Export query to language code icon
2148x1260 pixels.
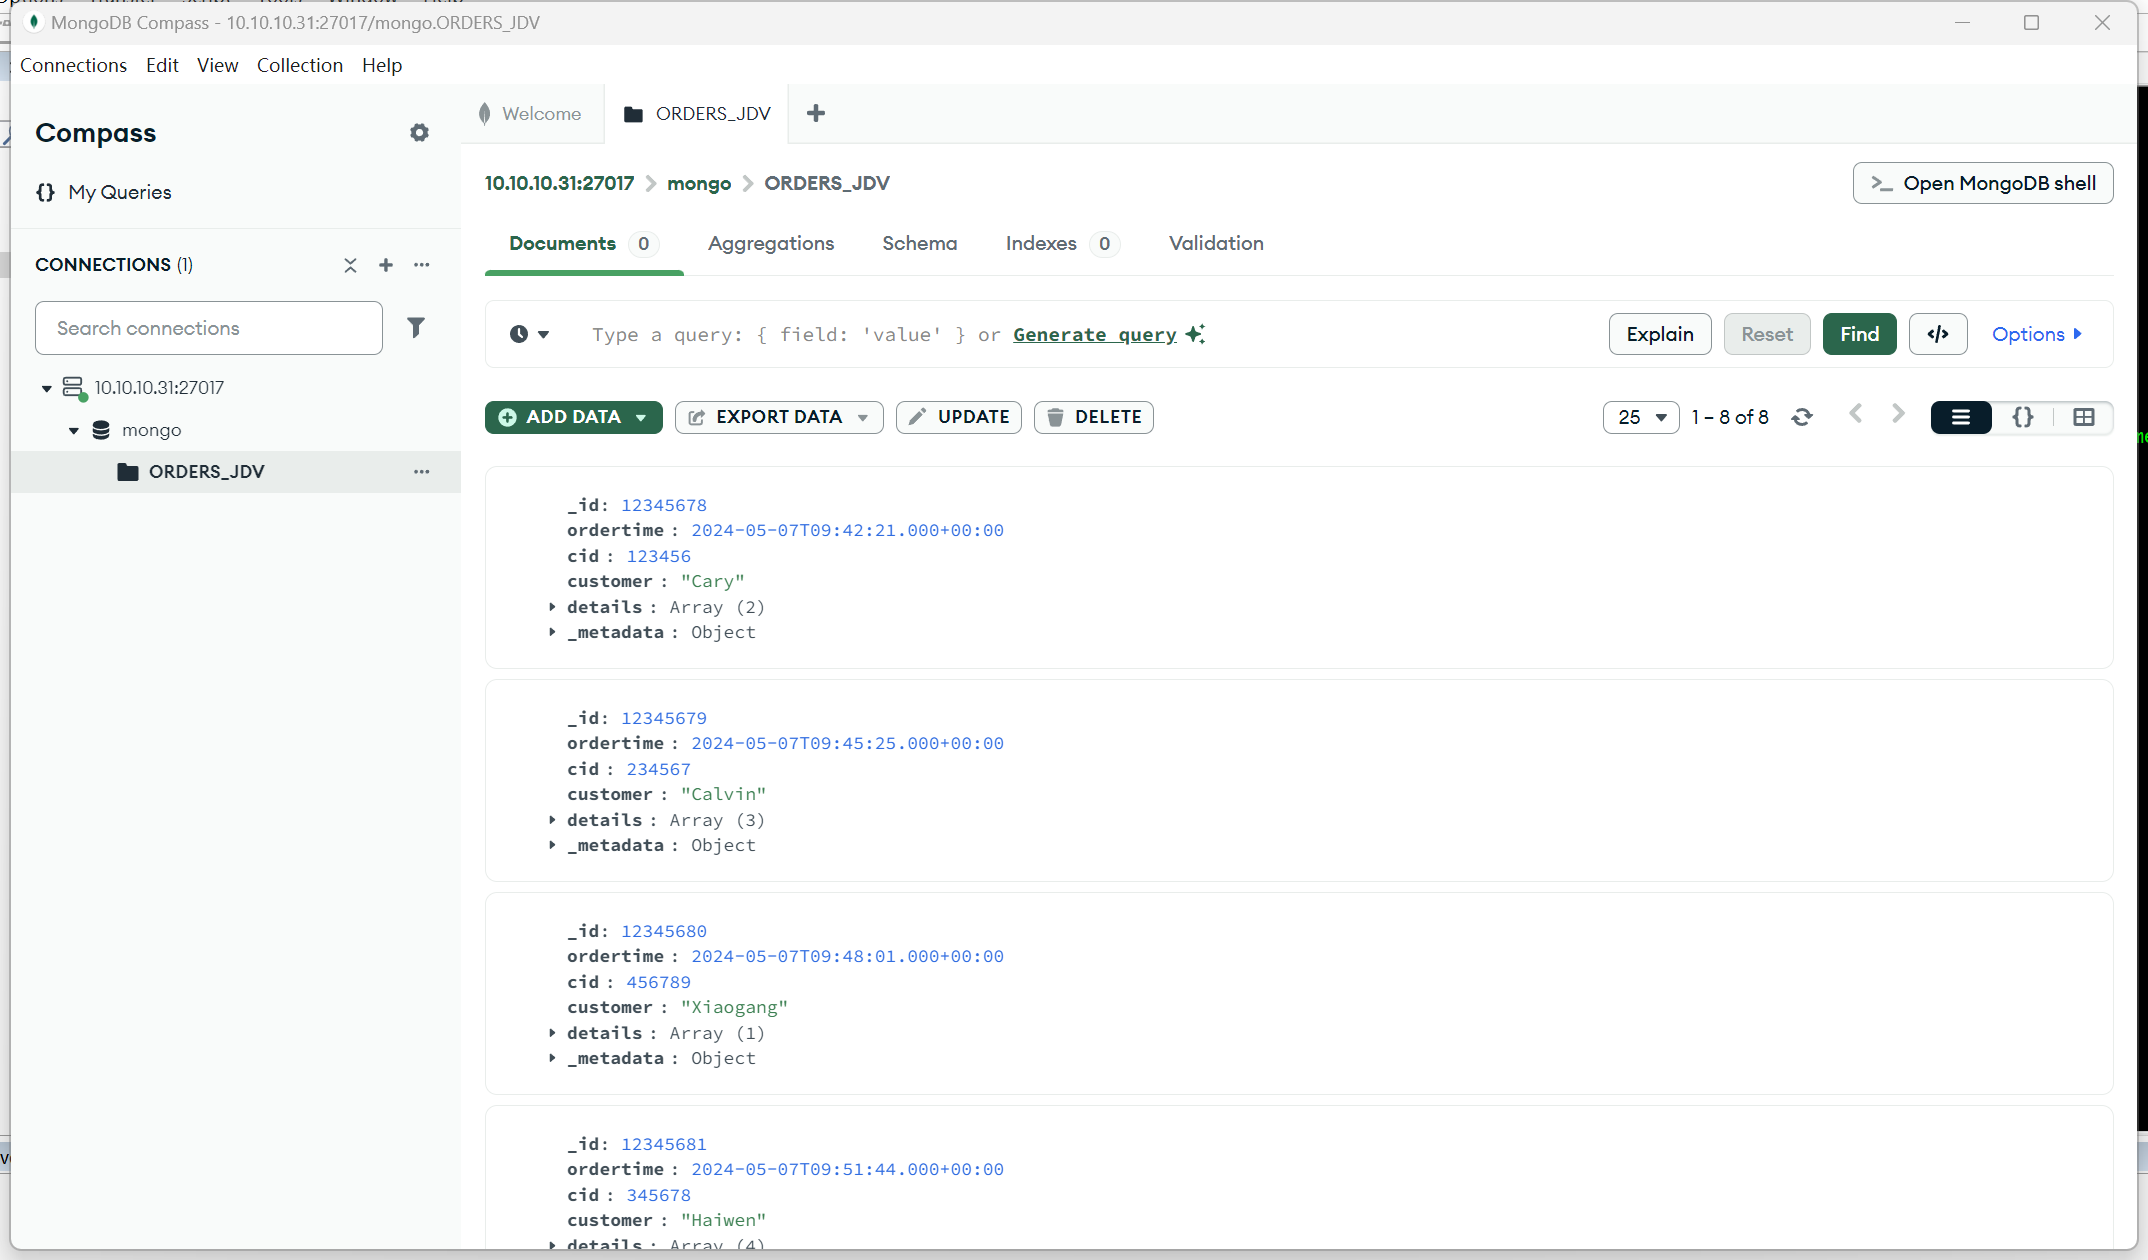pos(1938,334)
